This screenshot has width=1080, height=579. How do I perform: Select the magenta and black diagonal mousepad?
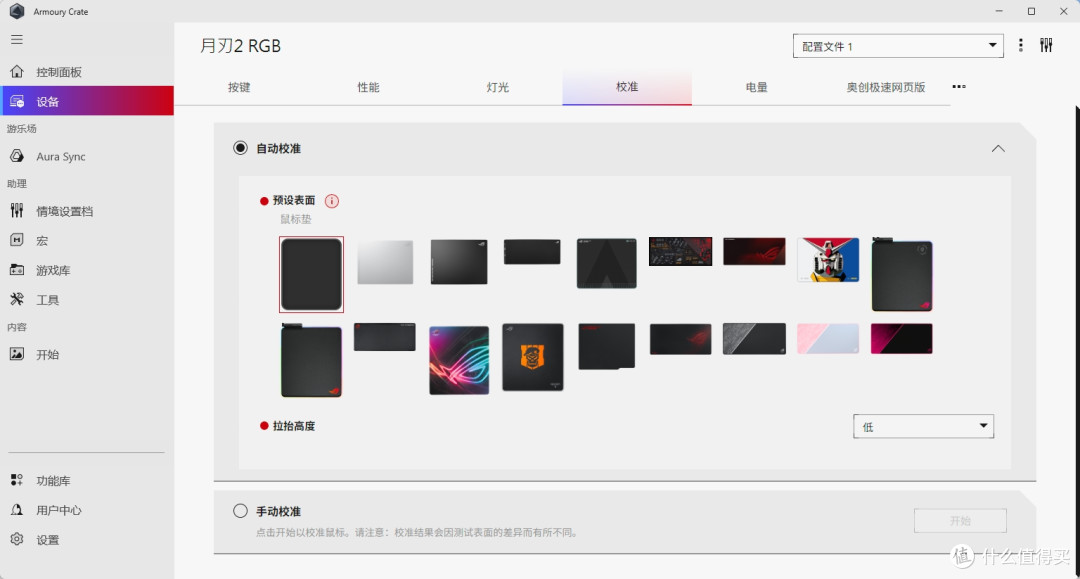pyautogui.click(x=902, y=339)
